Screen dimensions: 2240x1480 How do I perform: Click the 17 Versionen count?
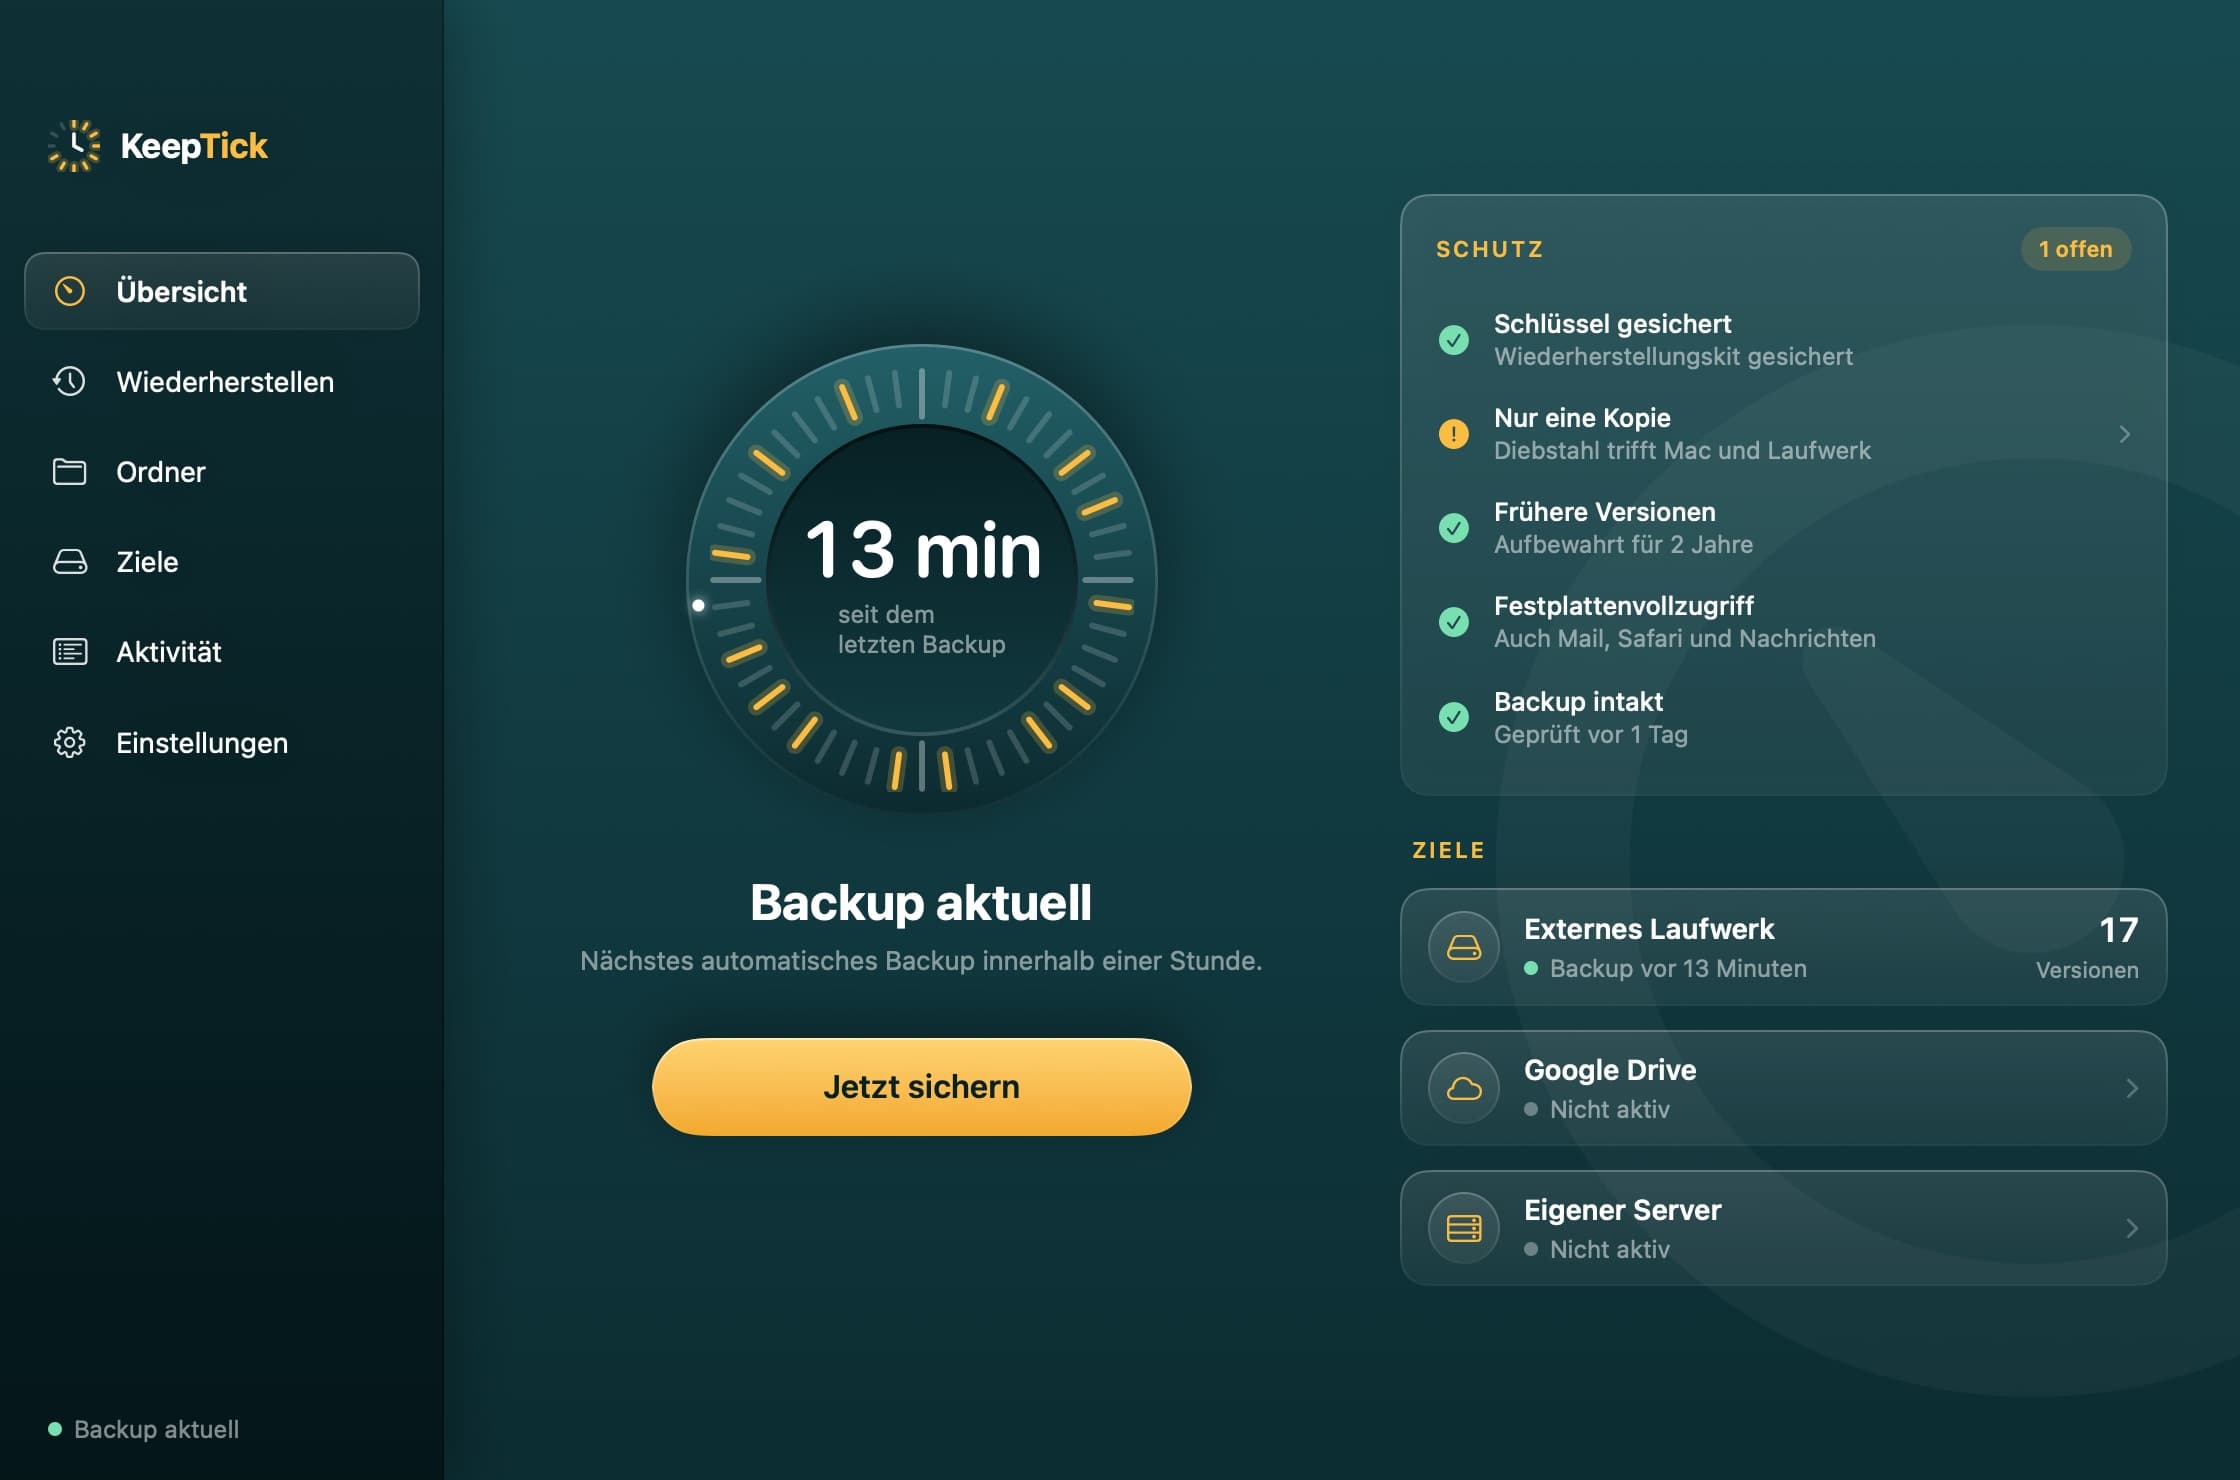pyautogui.click(x=2088, y=947)
